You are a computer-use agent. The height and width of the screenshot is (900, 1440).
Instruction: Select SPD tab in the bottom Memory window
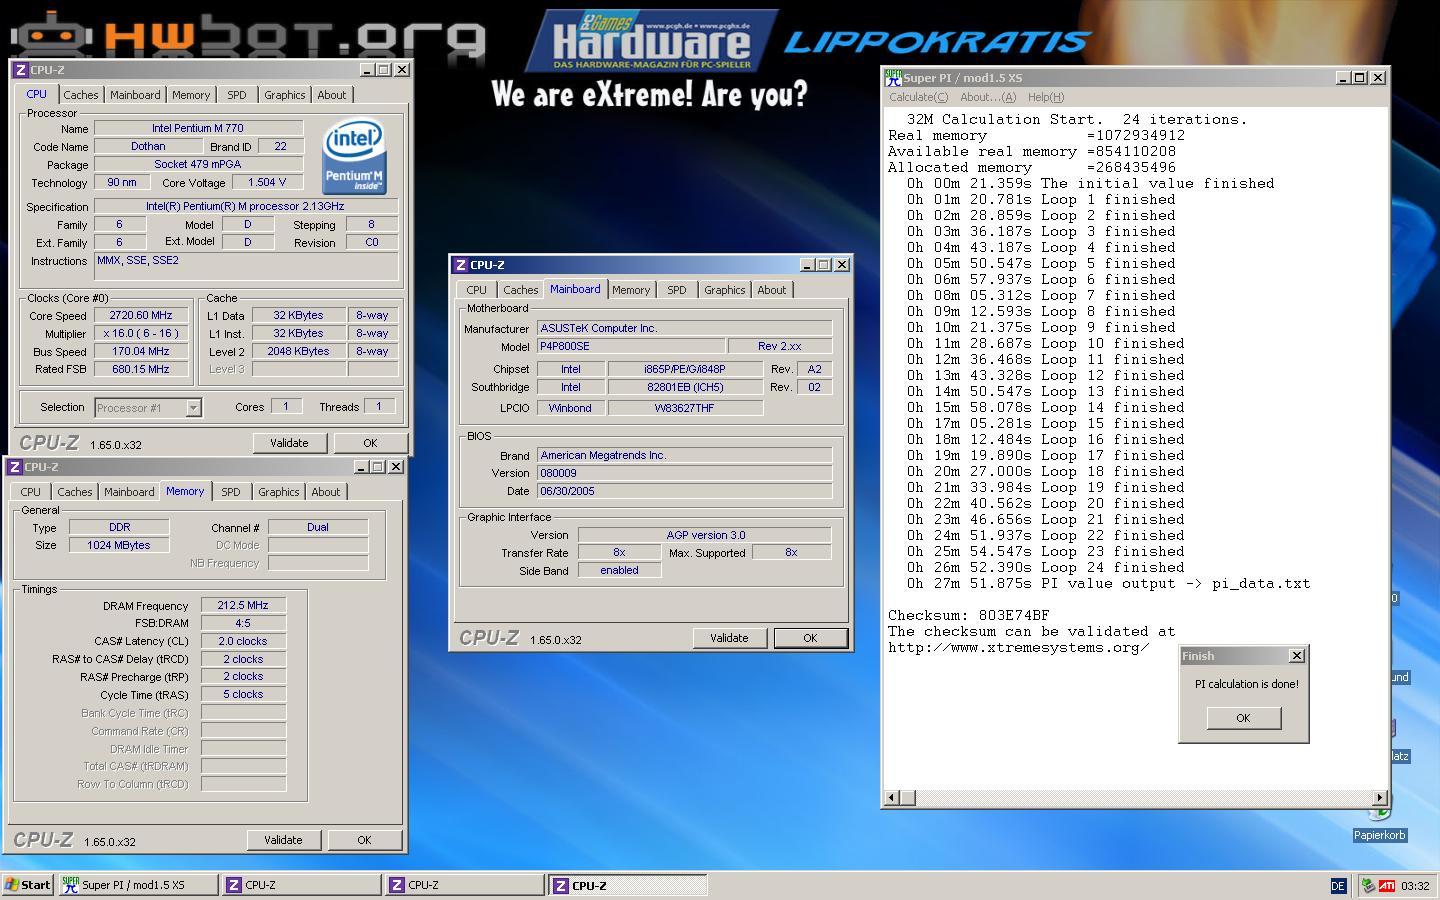click(x=231, y=492)
